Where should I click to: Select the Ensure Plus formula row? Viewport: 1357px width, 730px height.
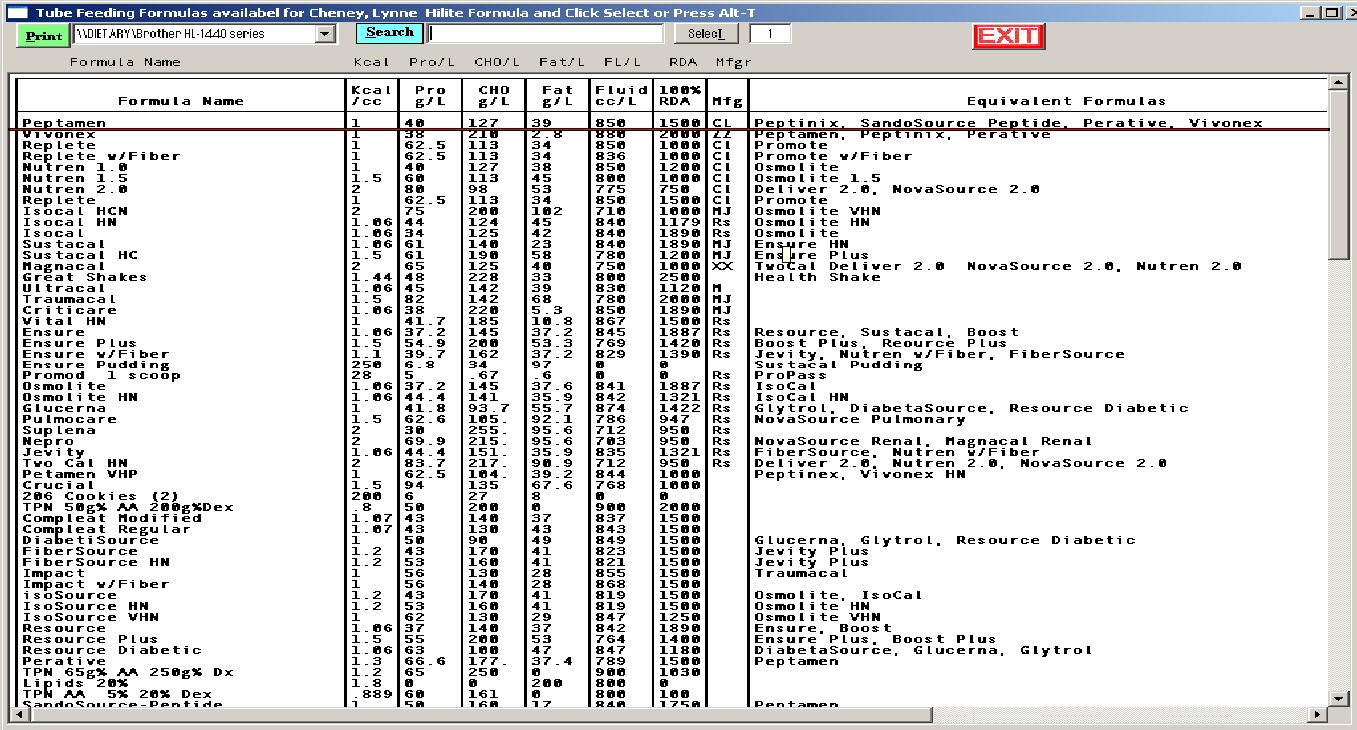671,343
